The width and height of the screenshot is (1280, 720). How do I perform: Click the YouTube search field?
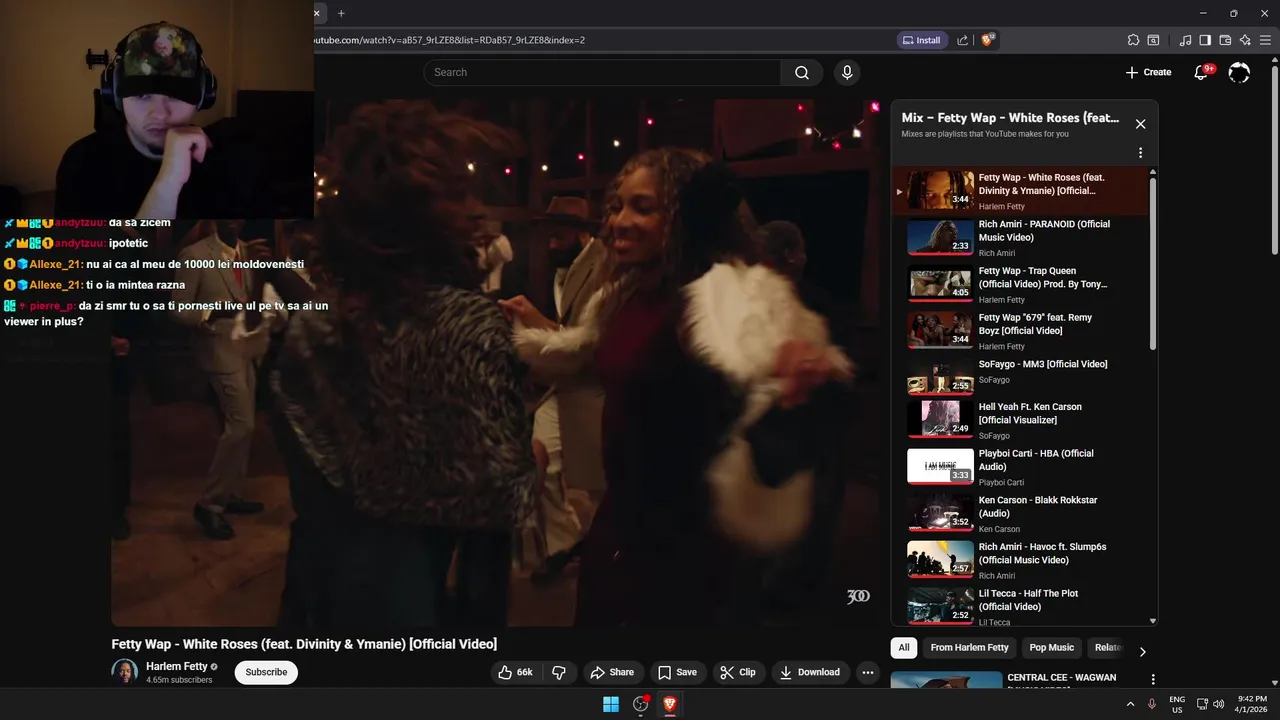pyautogui.click(x=602, y=72)
